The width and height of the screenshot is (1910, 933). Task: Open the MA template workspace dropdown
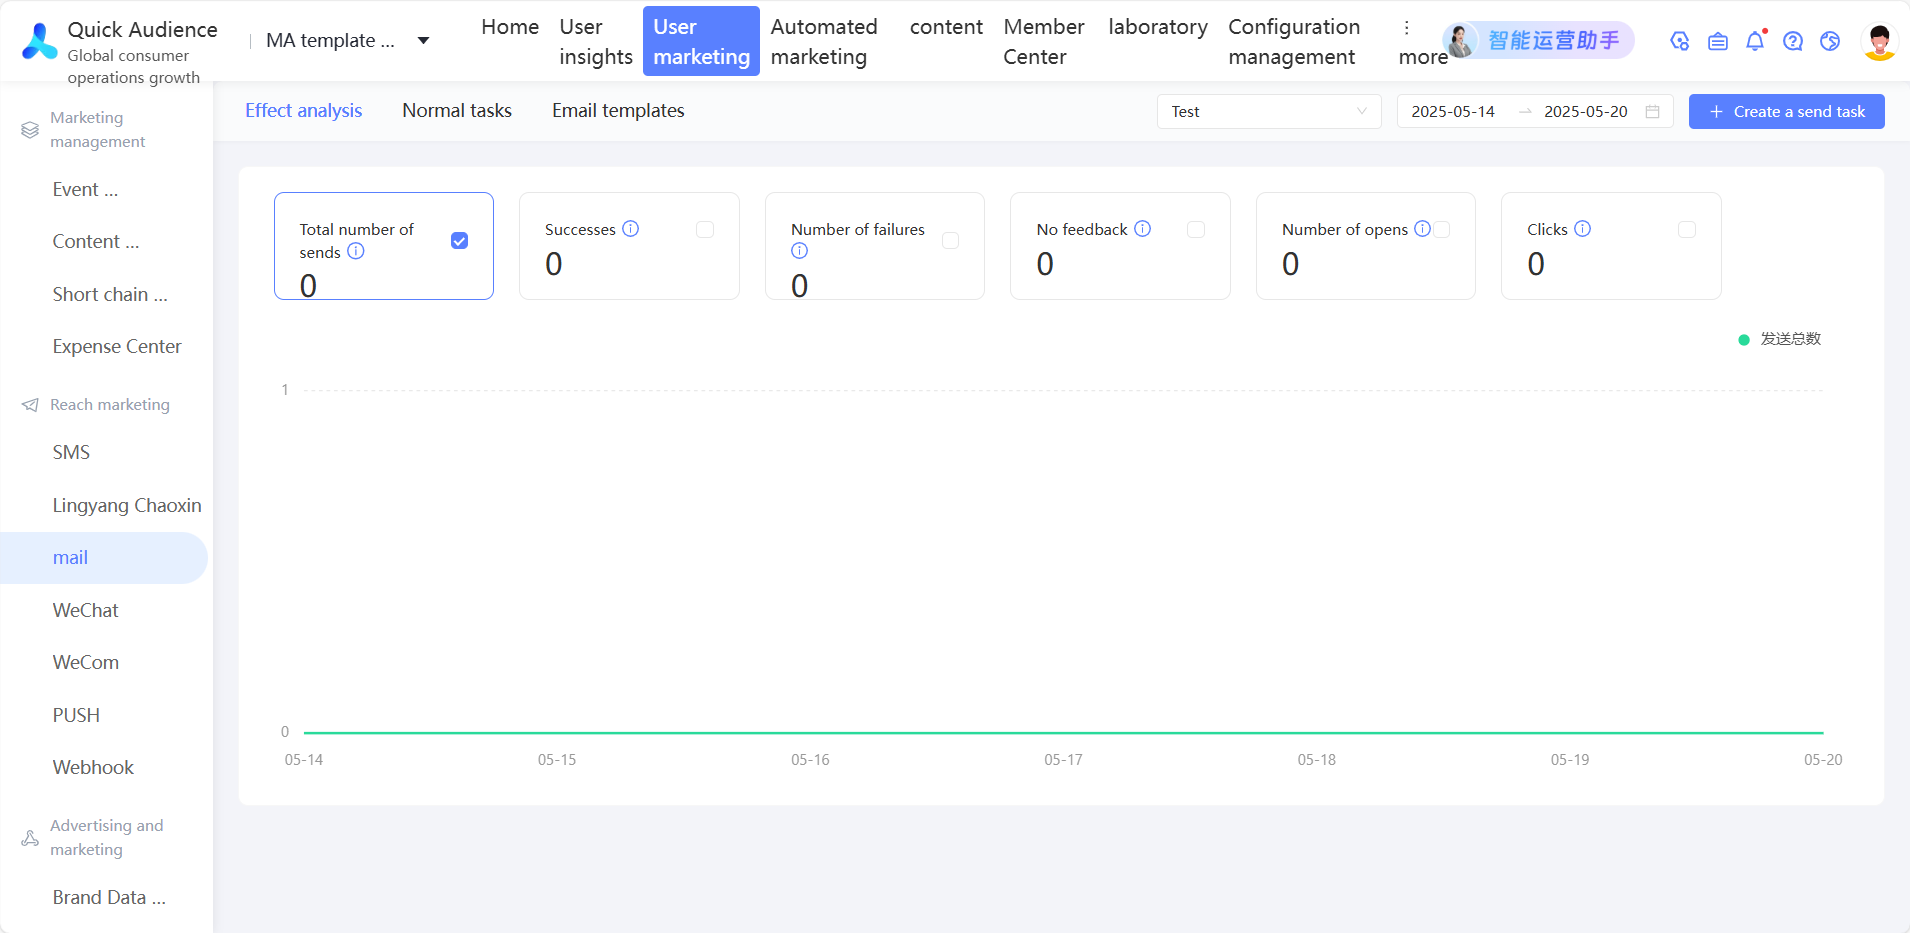tap(347, 40)
